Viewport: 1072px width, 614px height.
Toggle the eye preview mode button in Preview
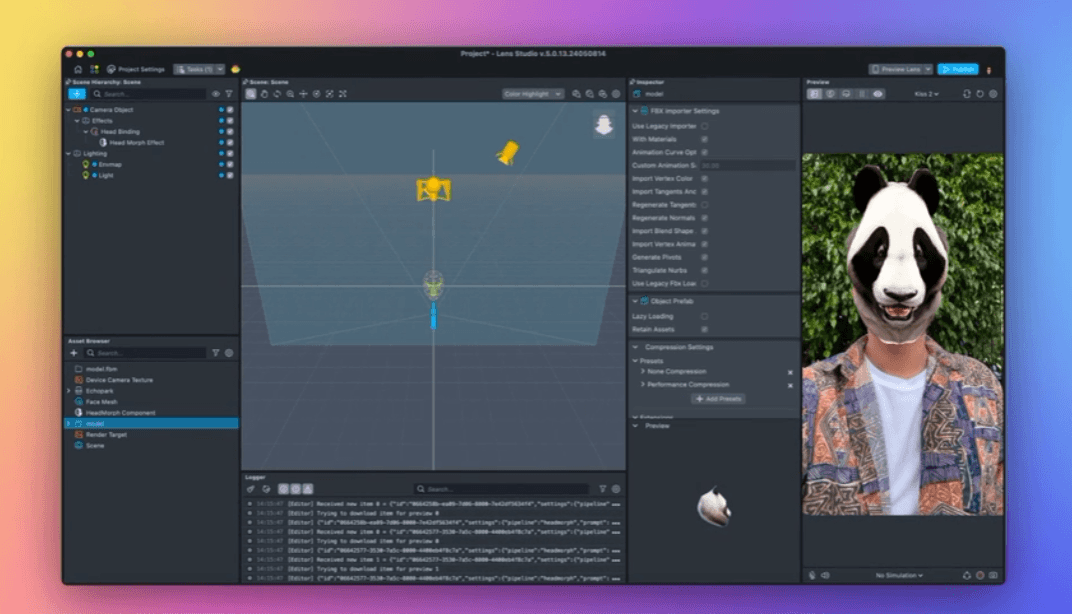pos(878,94)
